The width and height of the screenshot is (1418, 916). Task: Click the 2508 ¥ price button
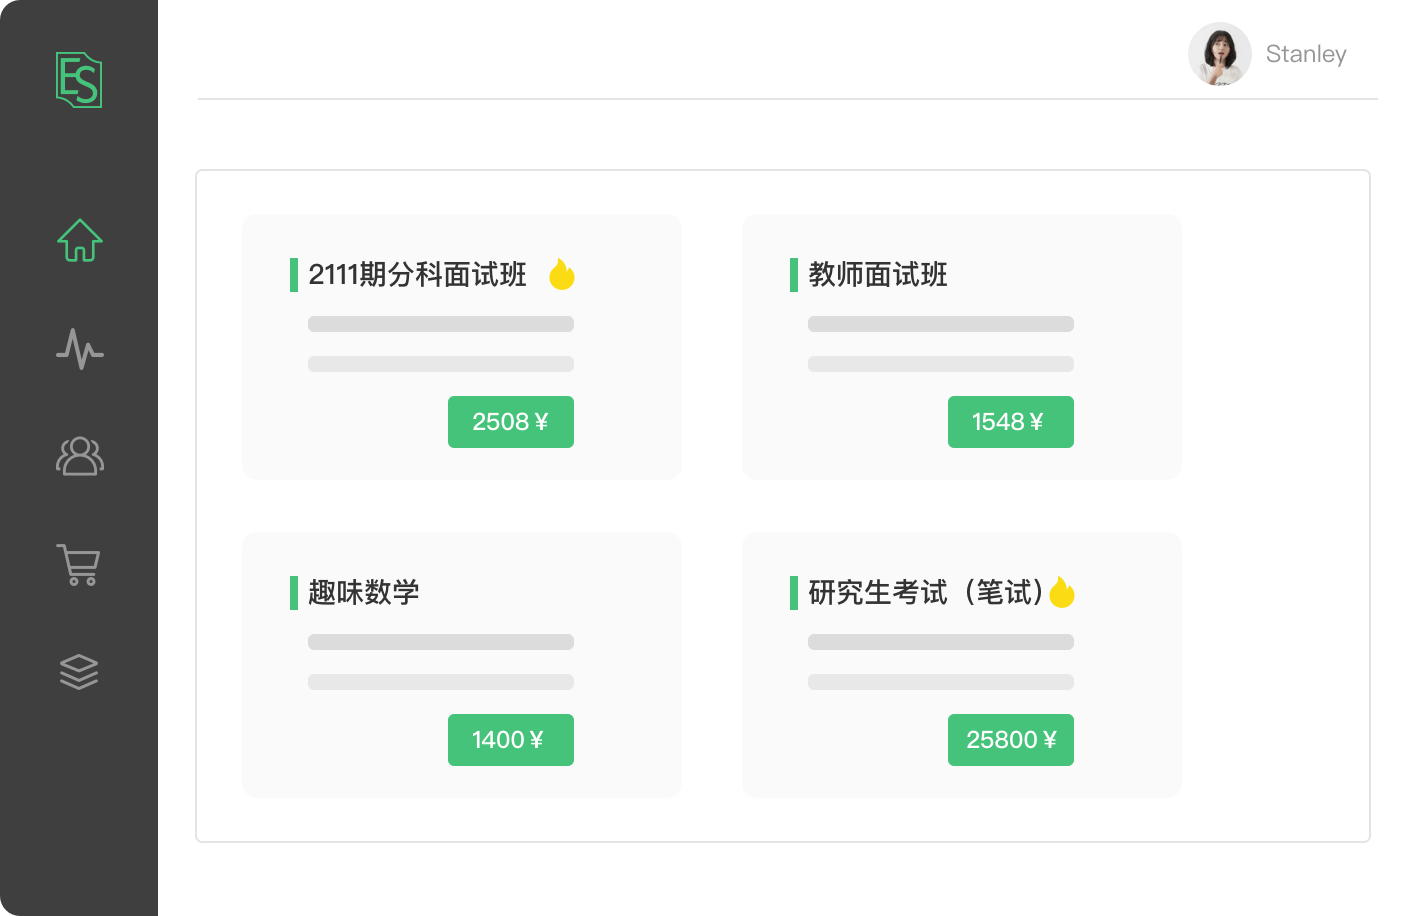[511, 422]
